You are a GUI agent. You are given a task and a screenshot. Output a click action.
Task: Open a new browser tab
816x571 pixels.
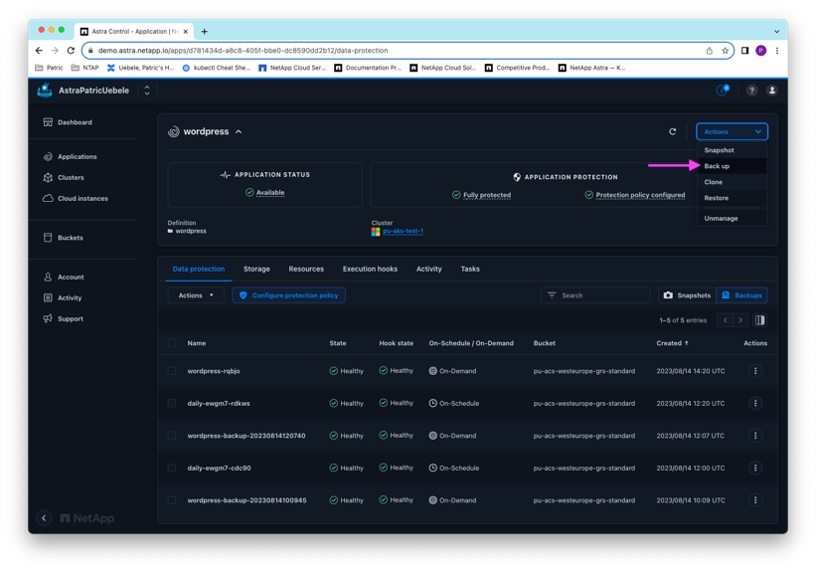(x=205, y=31)
